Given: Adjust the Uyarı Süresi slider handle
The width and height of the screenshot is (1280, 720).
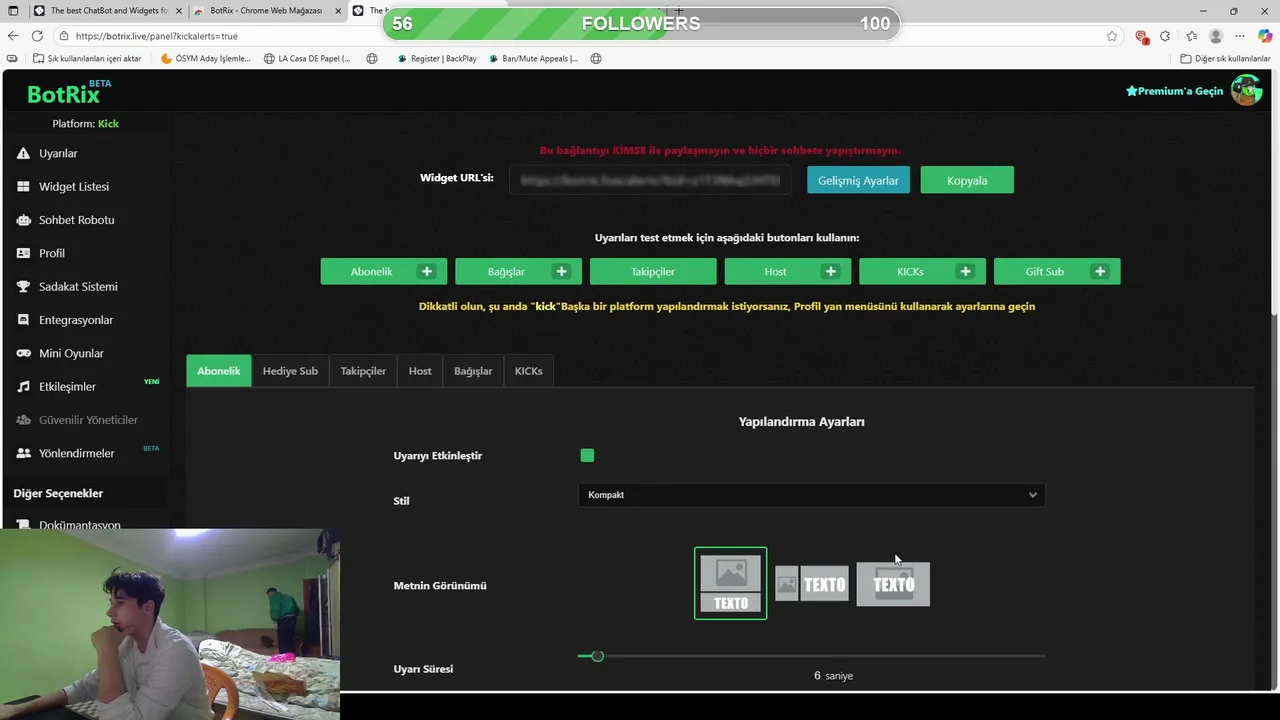Looking at the screenshot, I should pyautogui.click(x=597, y=656).
